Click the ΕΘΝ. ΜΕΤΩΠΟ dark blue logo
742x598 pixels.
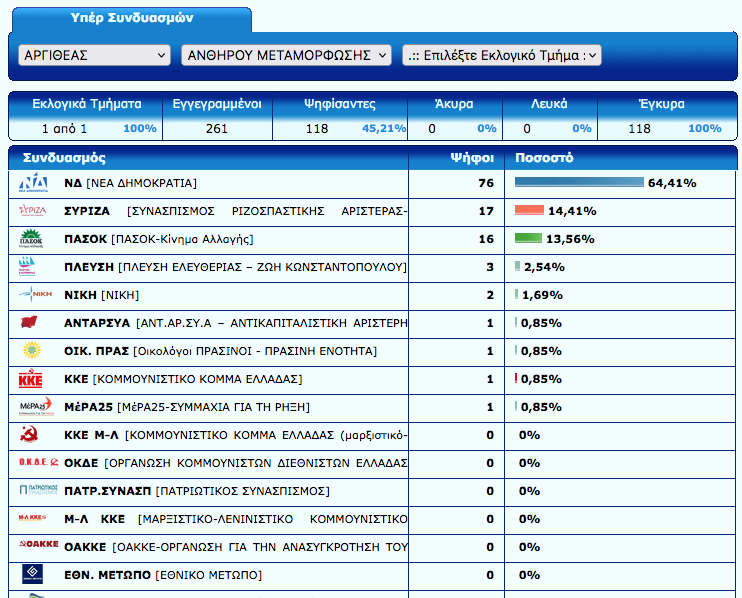[32, 575]
